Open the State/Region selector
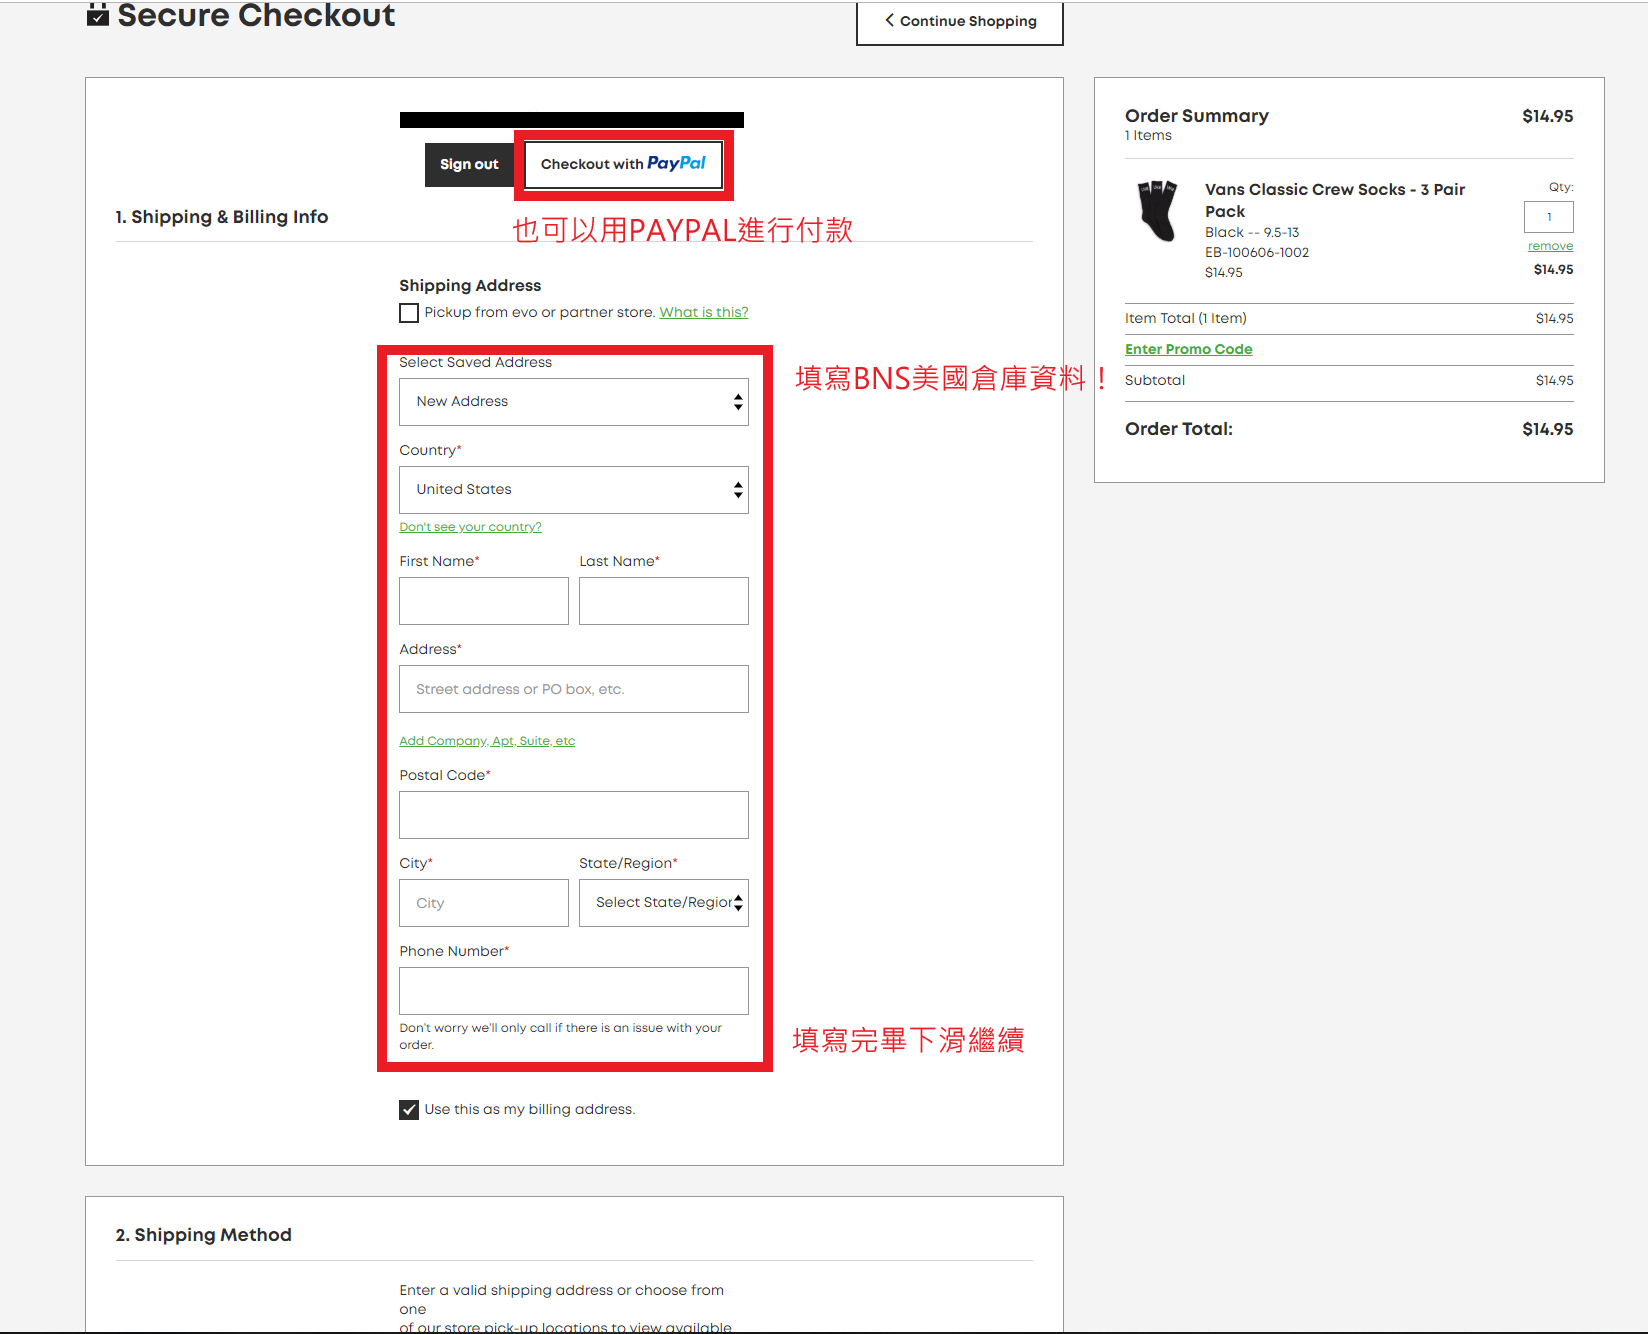The height and width of the screenshot is (1334, 1648). 663,903
